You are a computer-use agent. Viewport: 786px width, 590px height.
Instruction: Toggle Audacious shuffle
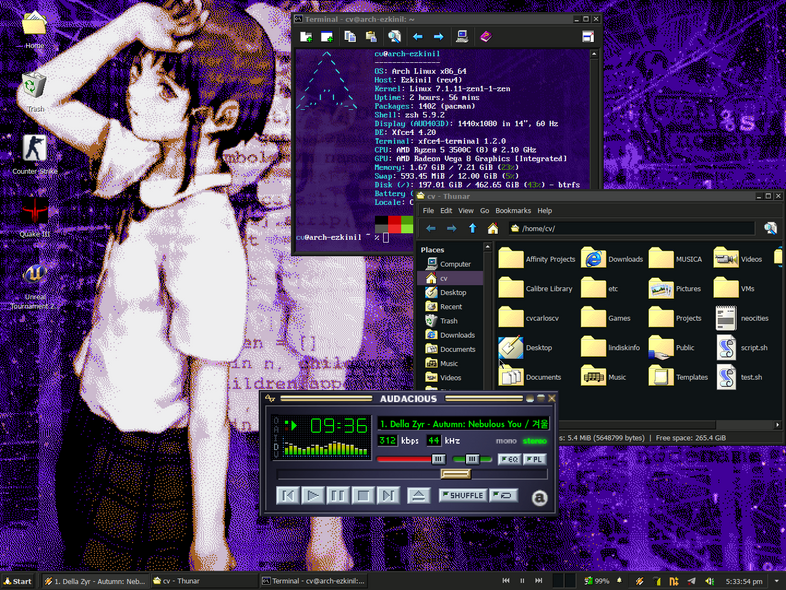coord(462,495)
